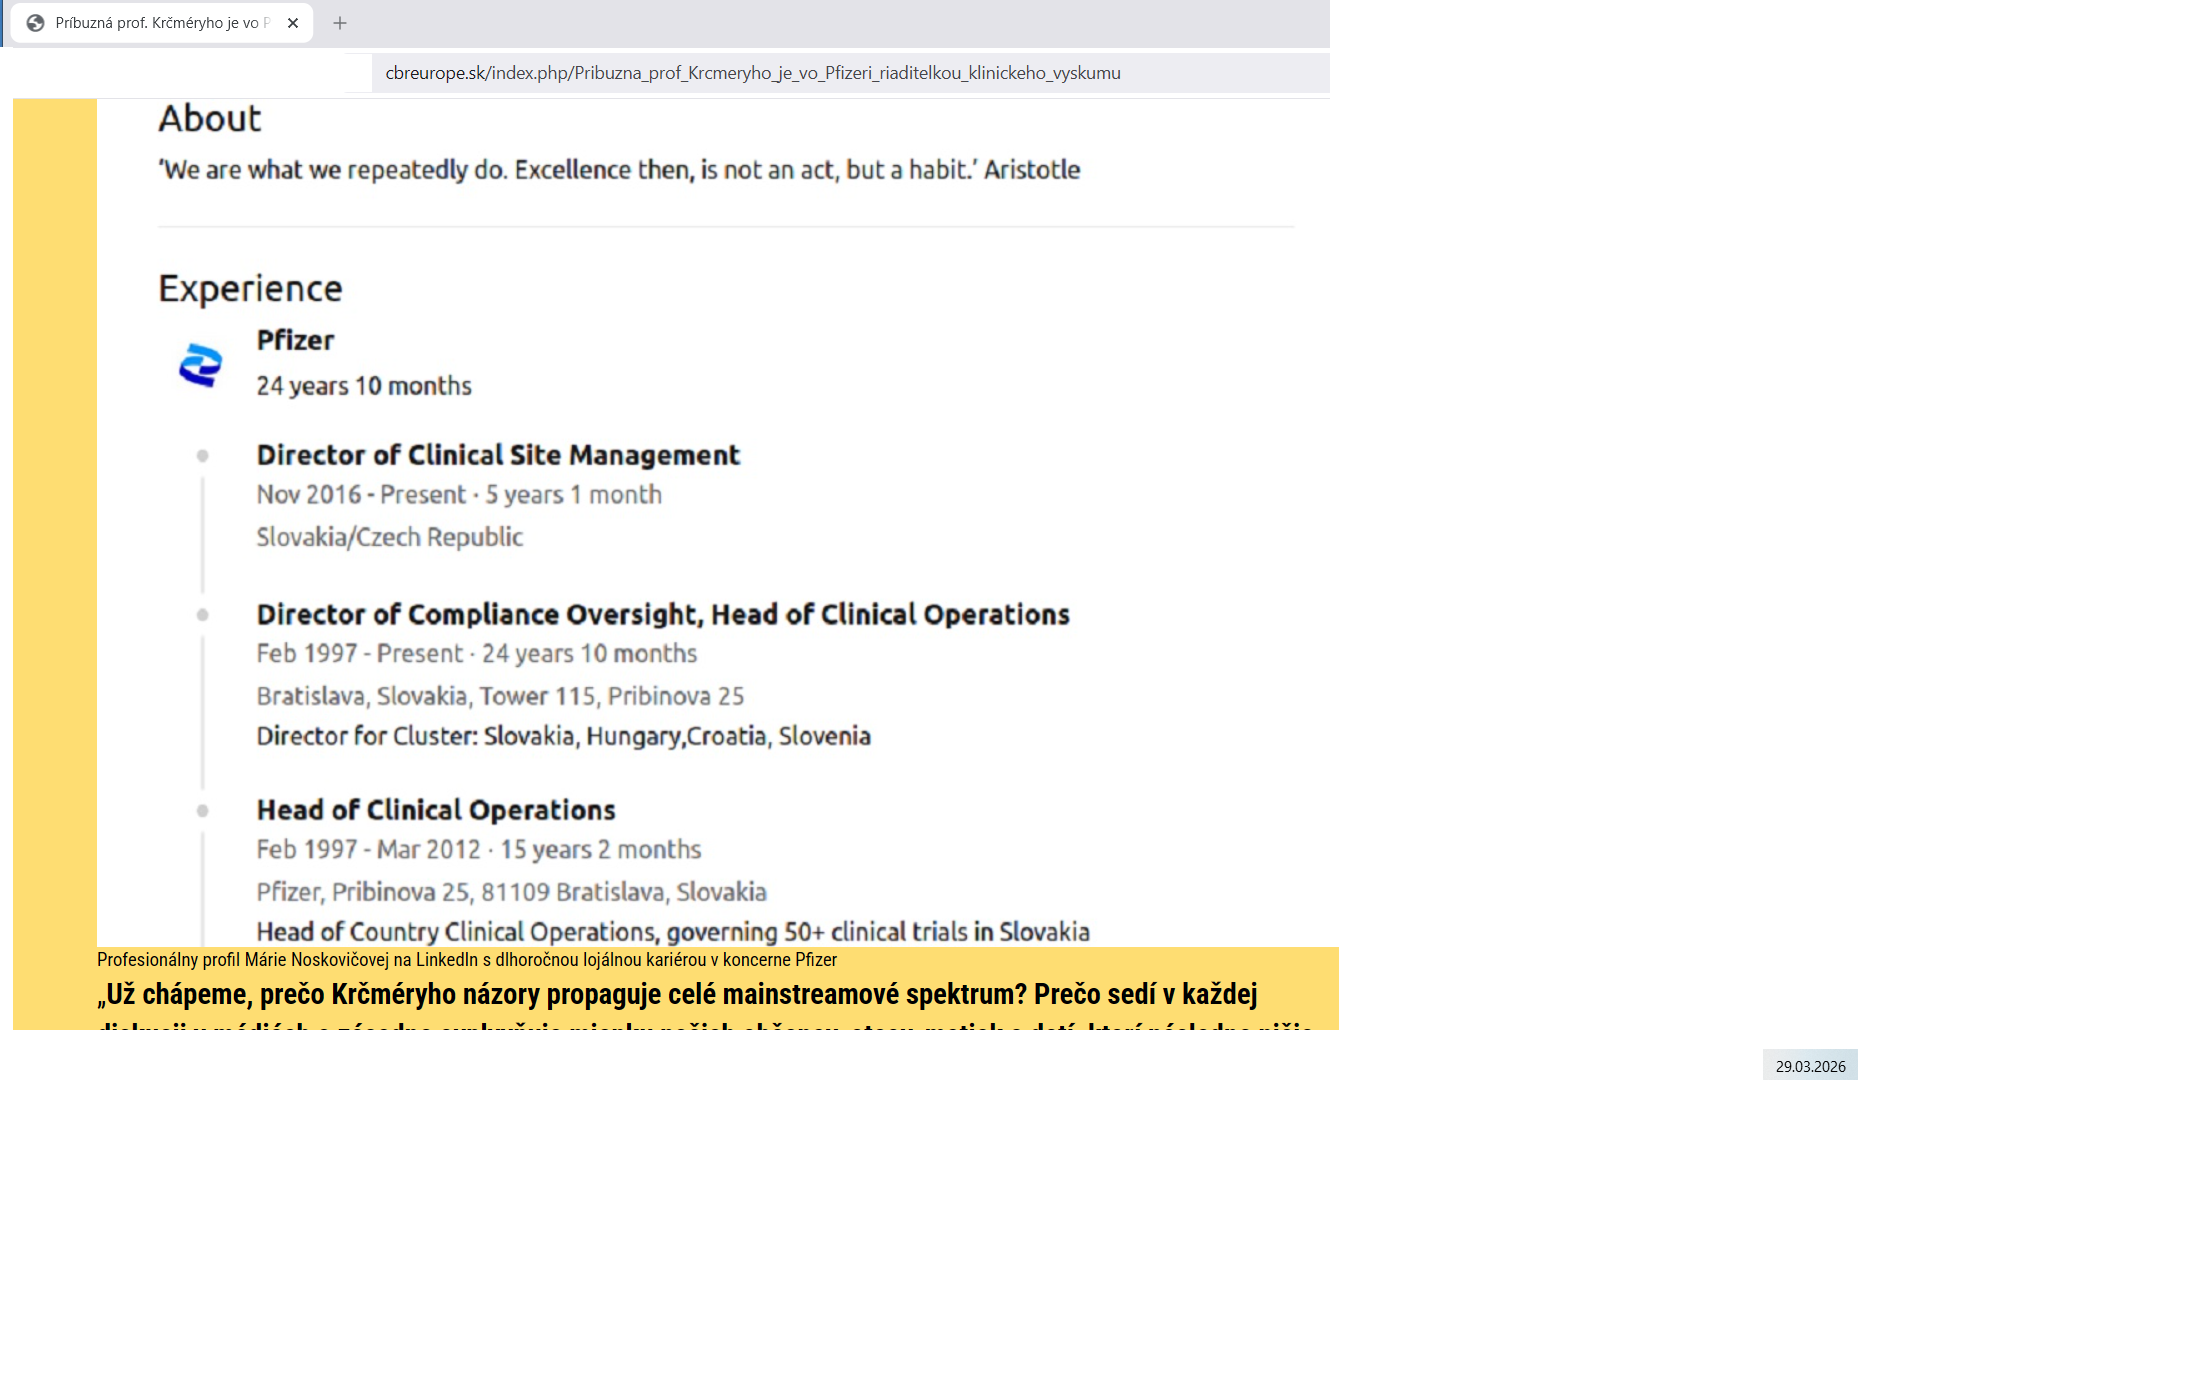
Task: Click the Profesionálny profil Márie Noskovičovej caption
Action: [466, 960]
